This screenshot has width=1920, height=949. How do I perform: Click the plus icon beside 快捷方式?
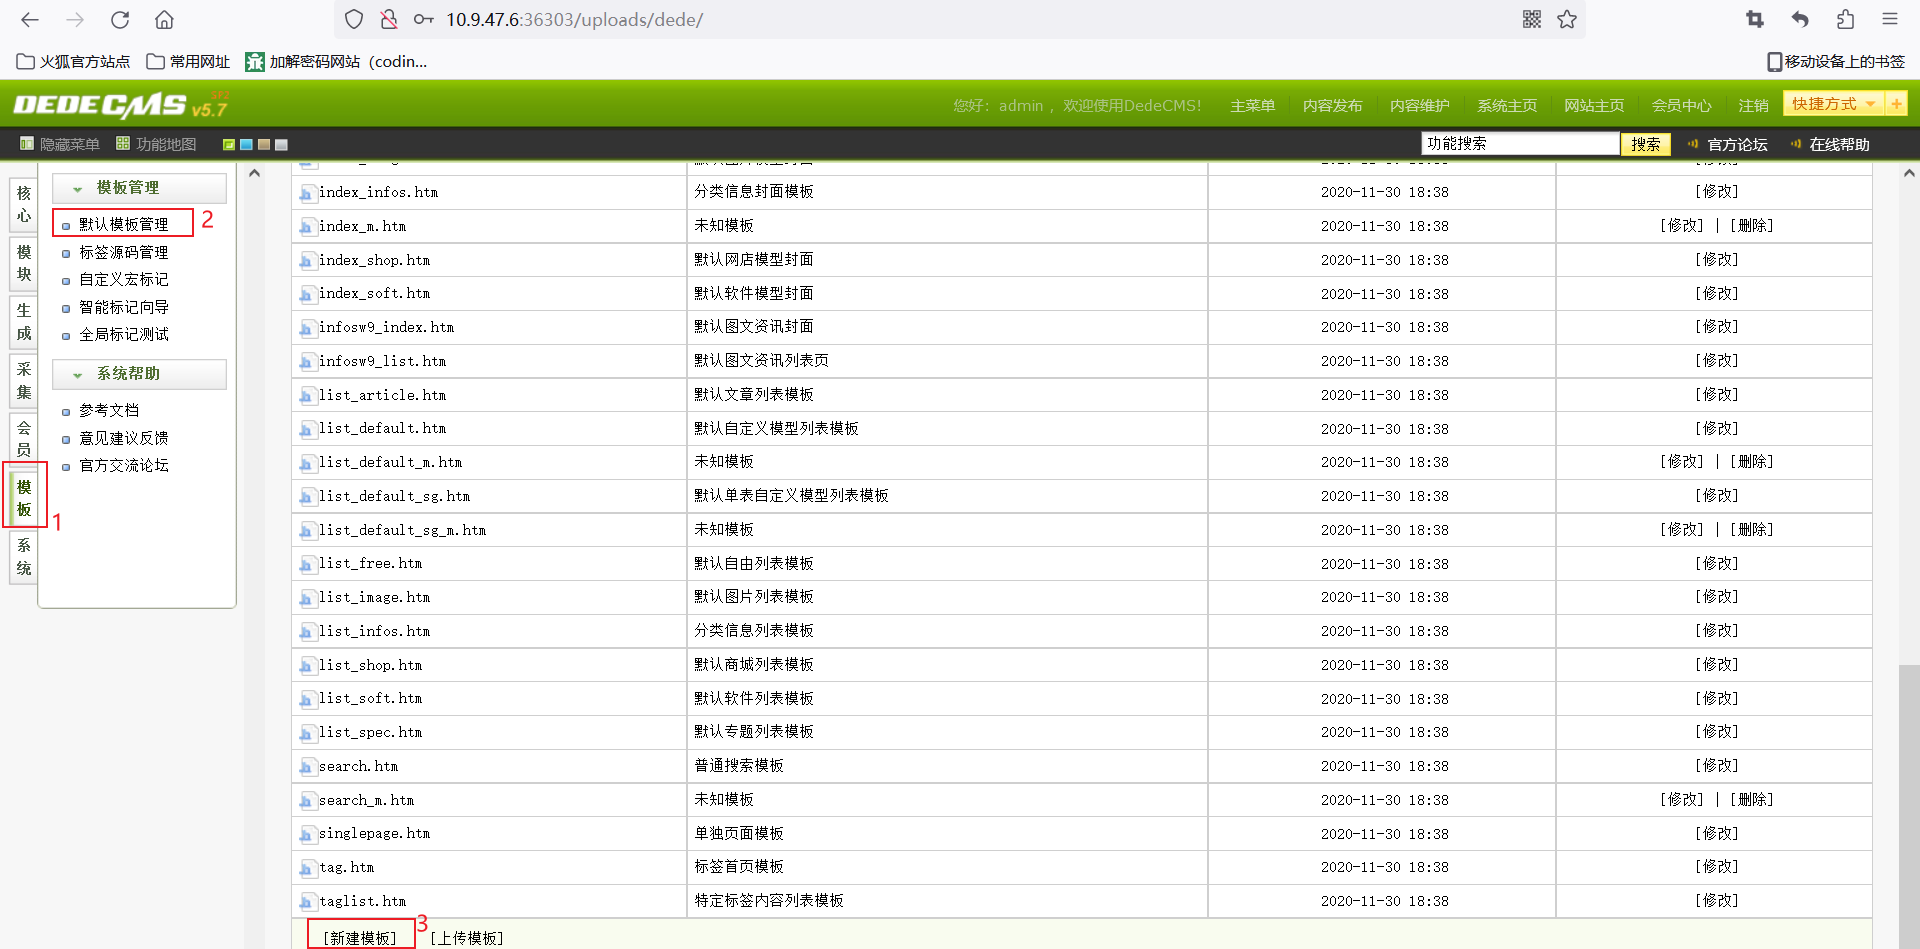click(x=1896, y=104)
